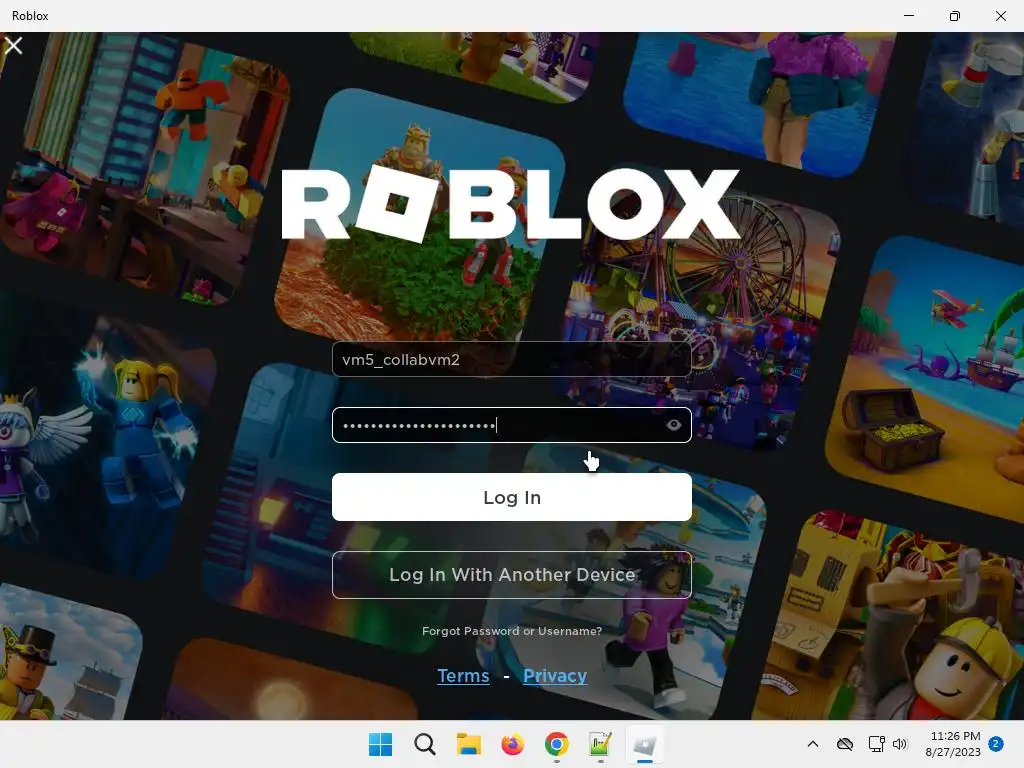The height and width of the screenshot is (768, 1024).
Task: Open the clock showing 11:26 PM
Action: pyautogui.click(x=953, y=744)
